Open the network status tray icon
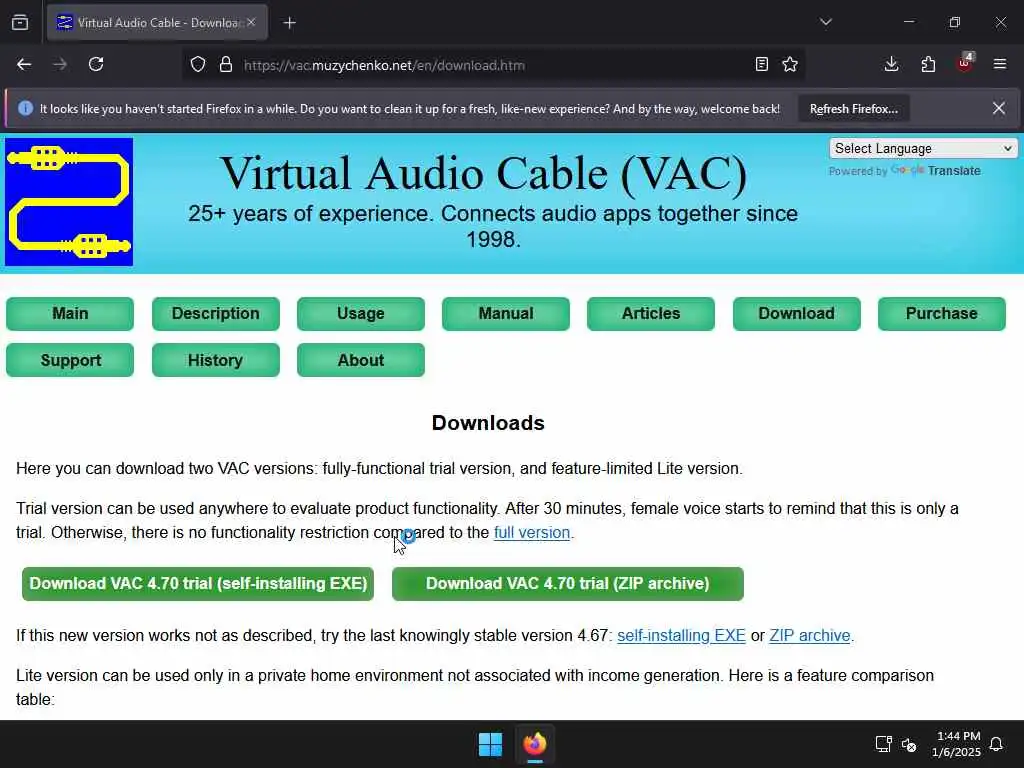1024x768 pixels. tap(883, 744)
